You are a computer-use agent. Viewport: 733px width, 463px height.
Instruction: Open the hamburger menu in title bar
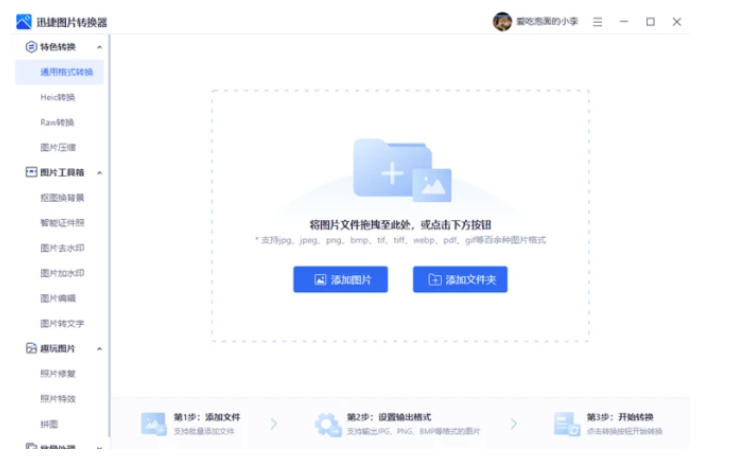(x=597, y=21)
